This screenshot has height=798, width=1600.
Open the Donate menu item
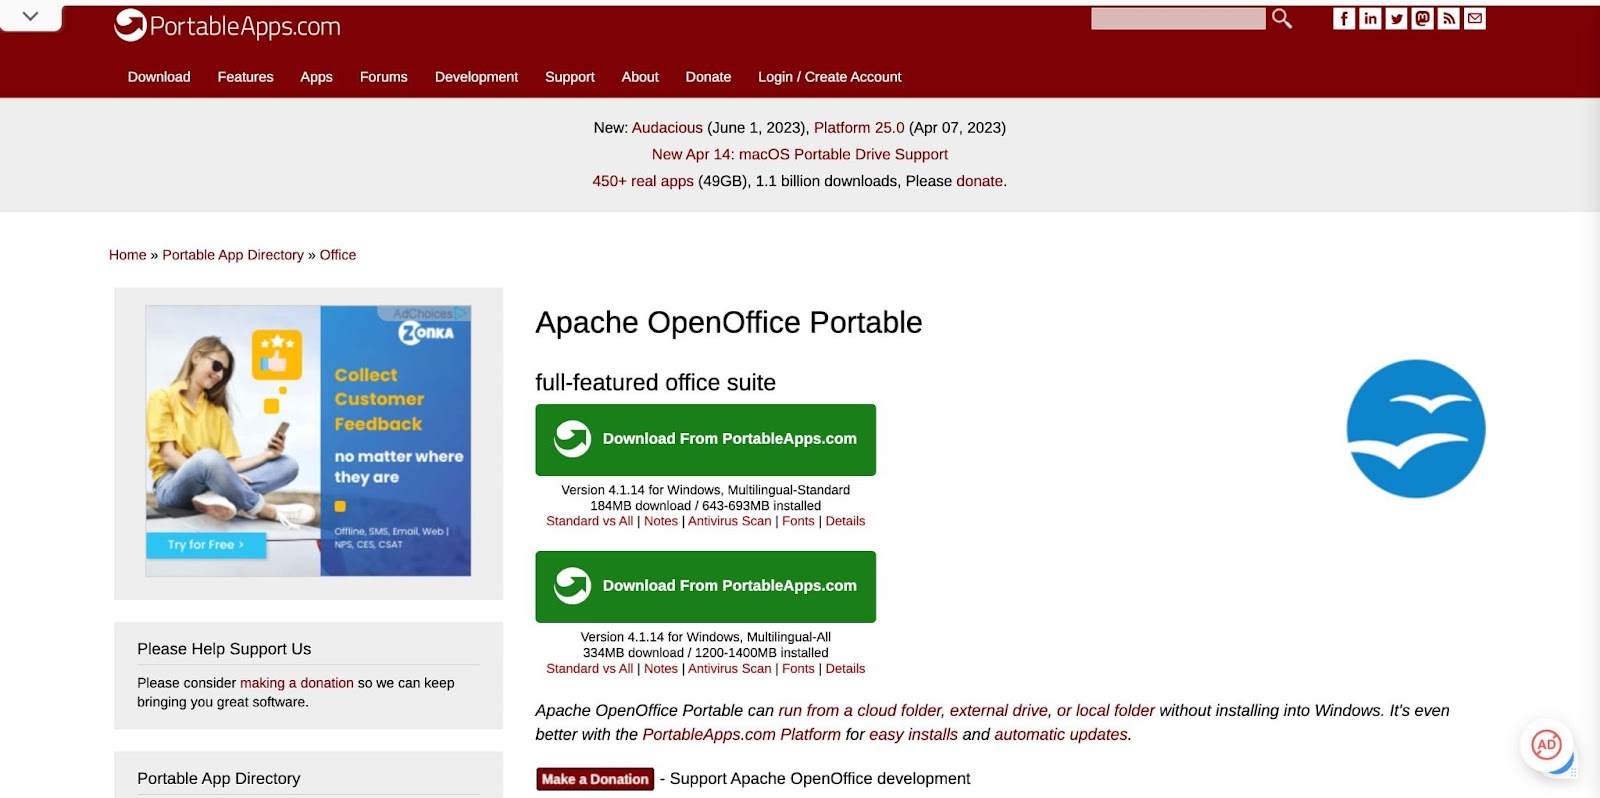[708, 77]
